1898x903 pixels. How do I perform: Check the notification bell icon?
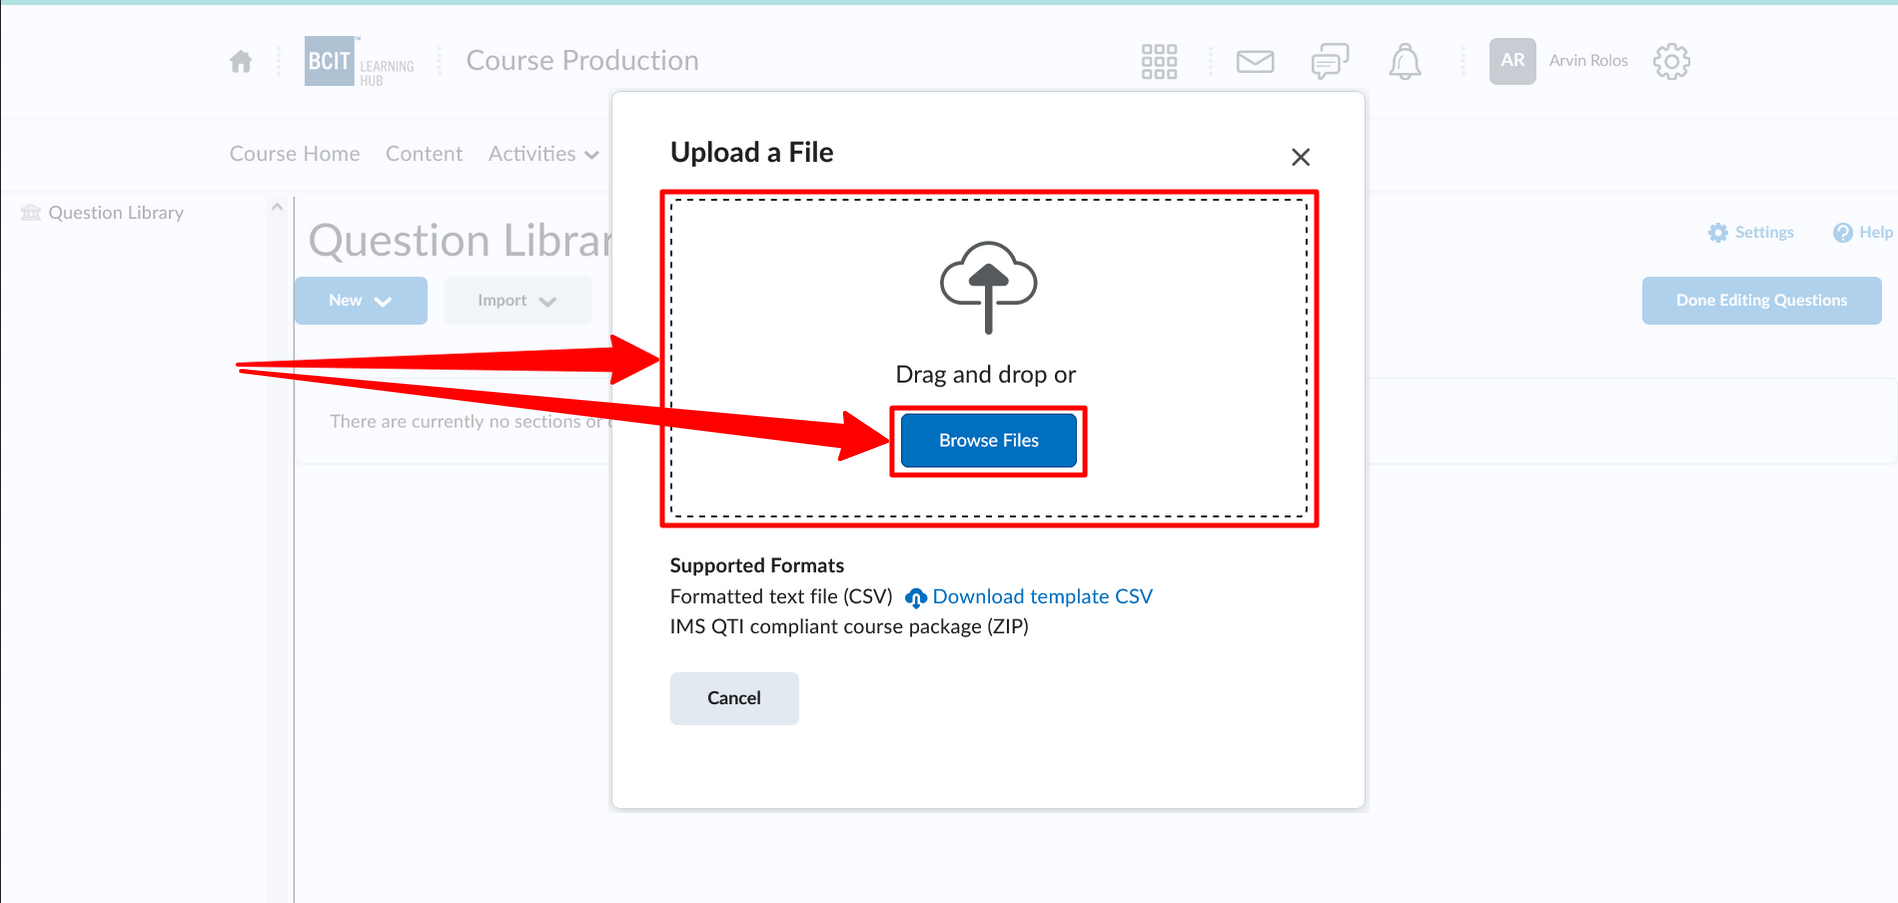coord(1405,62)
